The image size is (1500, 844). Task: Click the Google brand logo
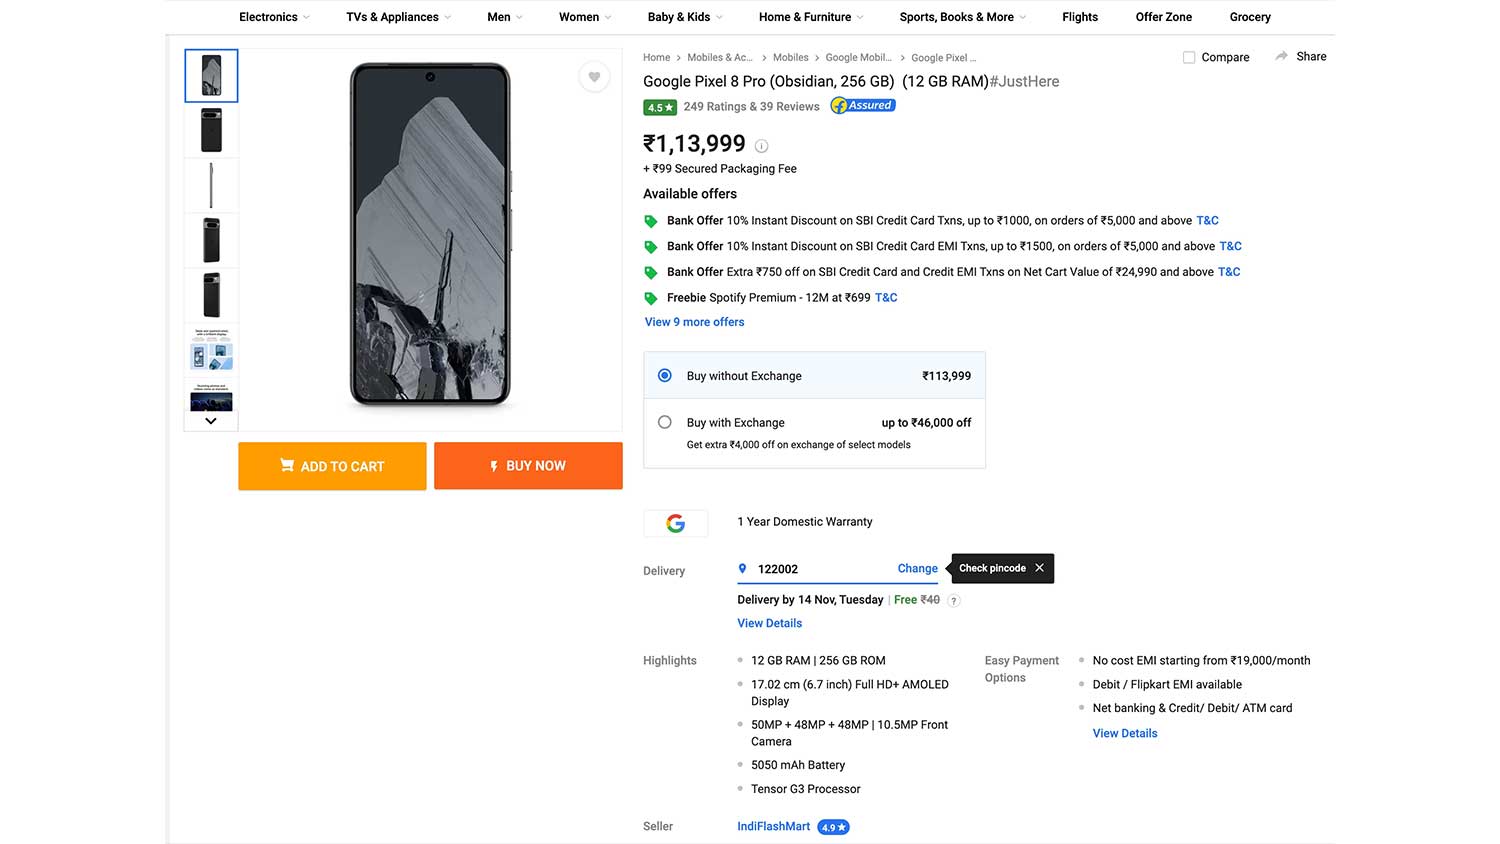pos(676,523)
